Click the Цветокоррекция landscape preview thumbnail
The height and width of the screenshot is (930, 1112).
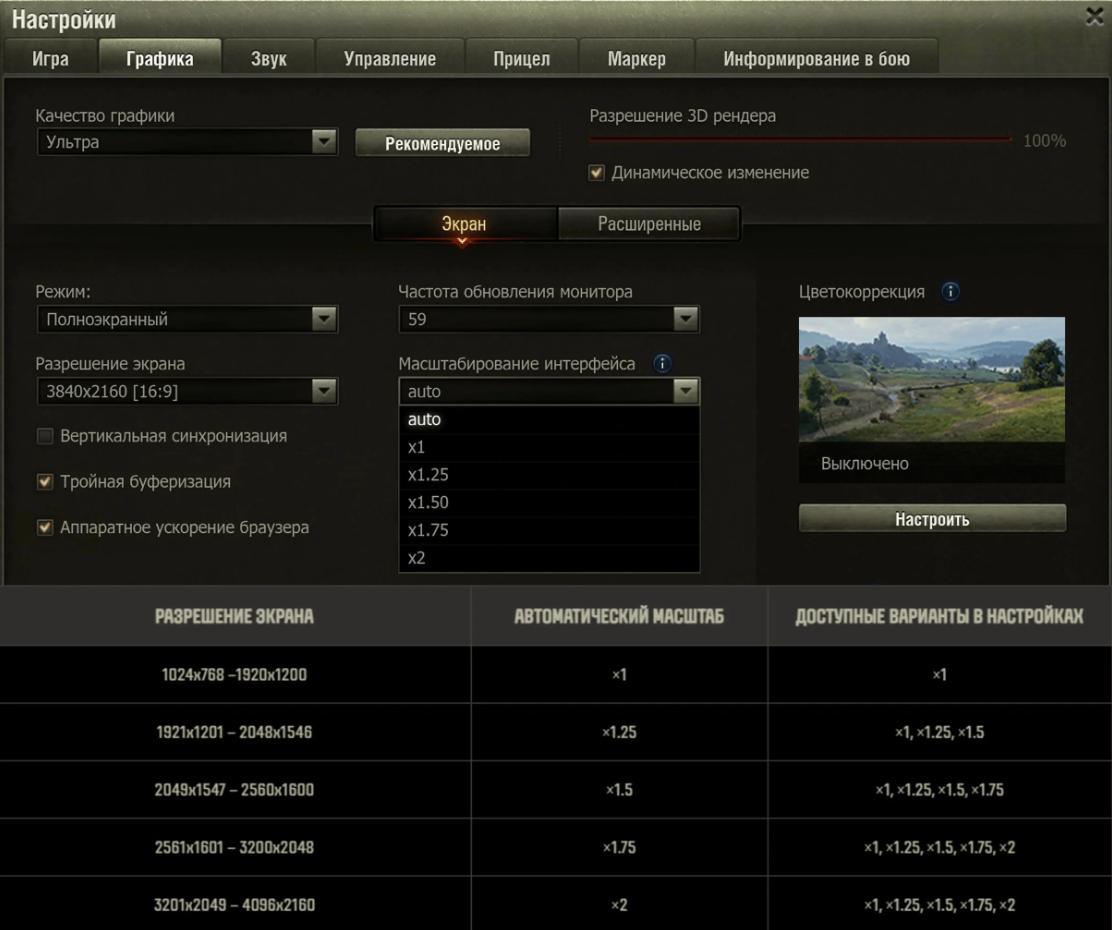pyautogui.click(x=932, y=380)
